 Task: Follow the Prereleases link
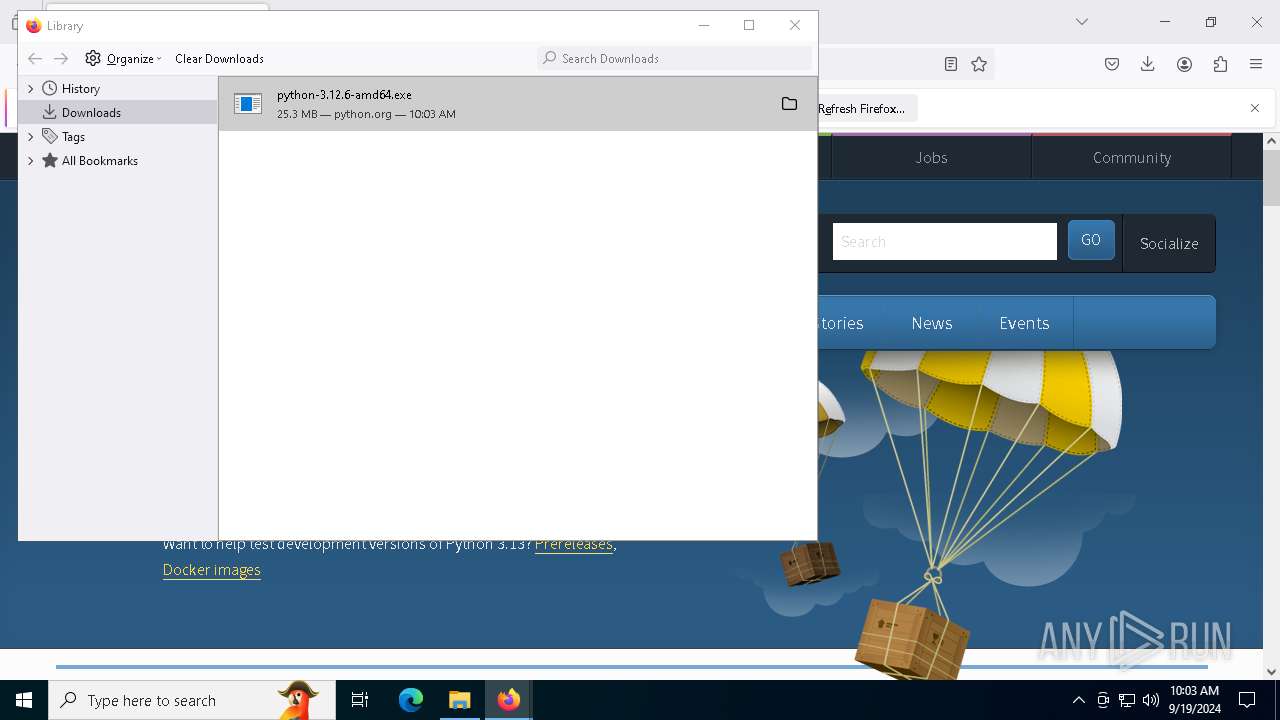pyautogui.click(x=574, y=544)
